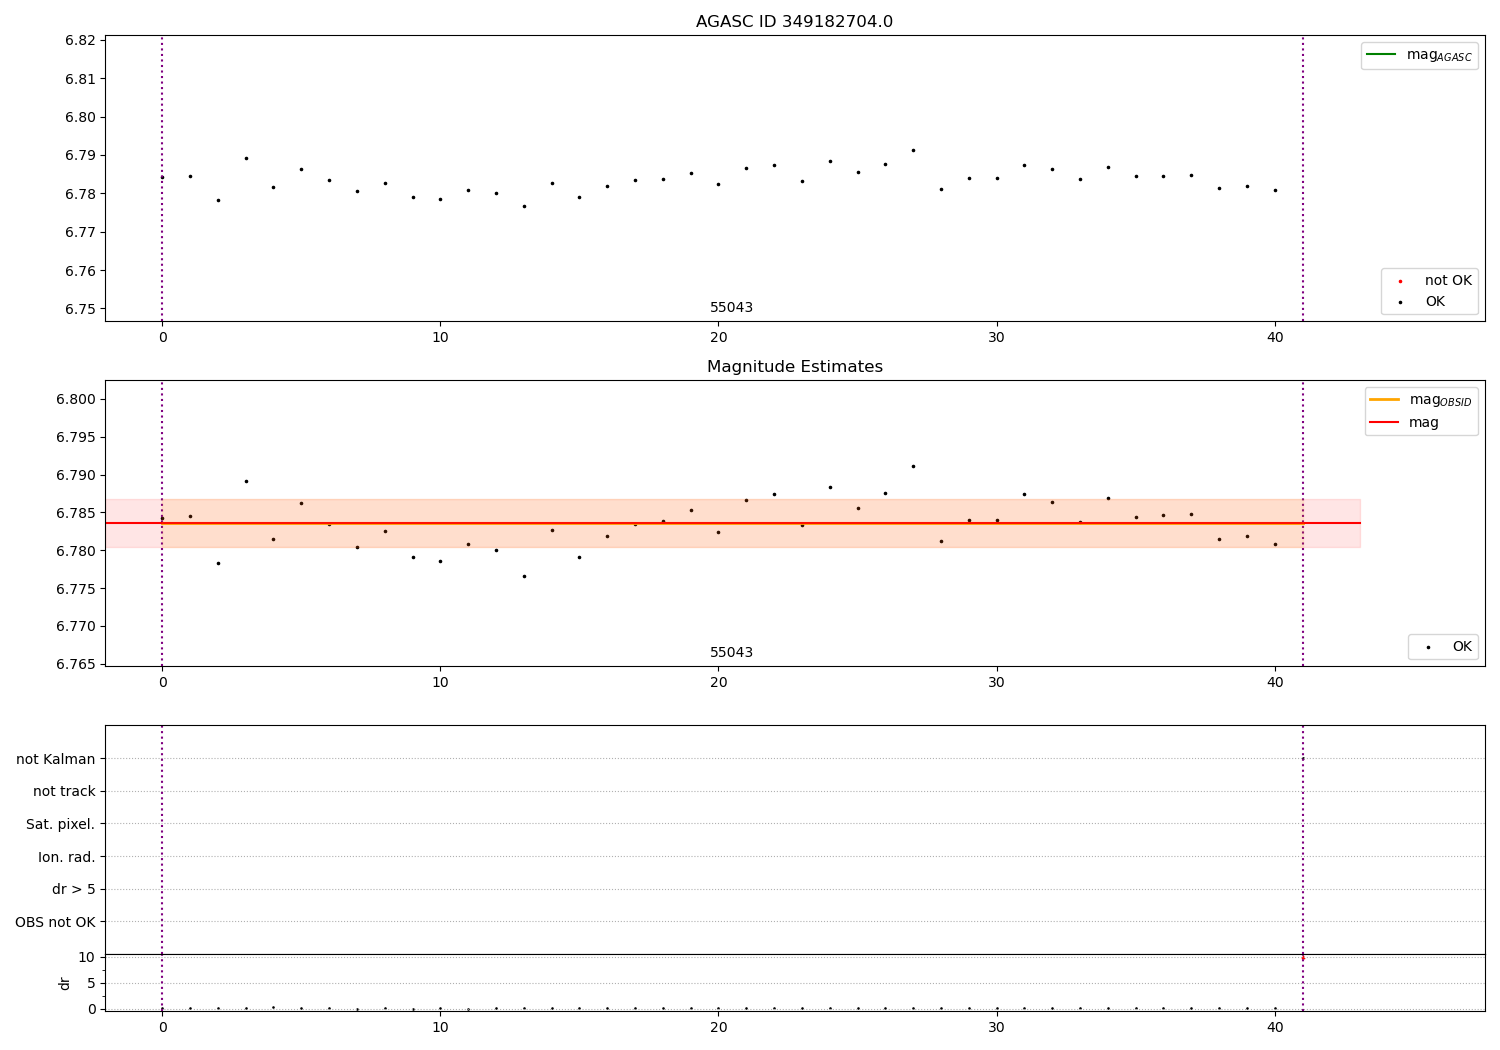
Task: Click the 'not track' axis label
Action: [x=64, y=792]
